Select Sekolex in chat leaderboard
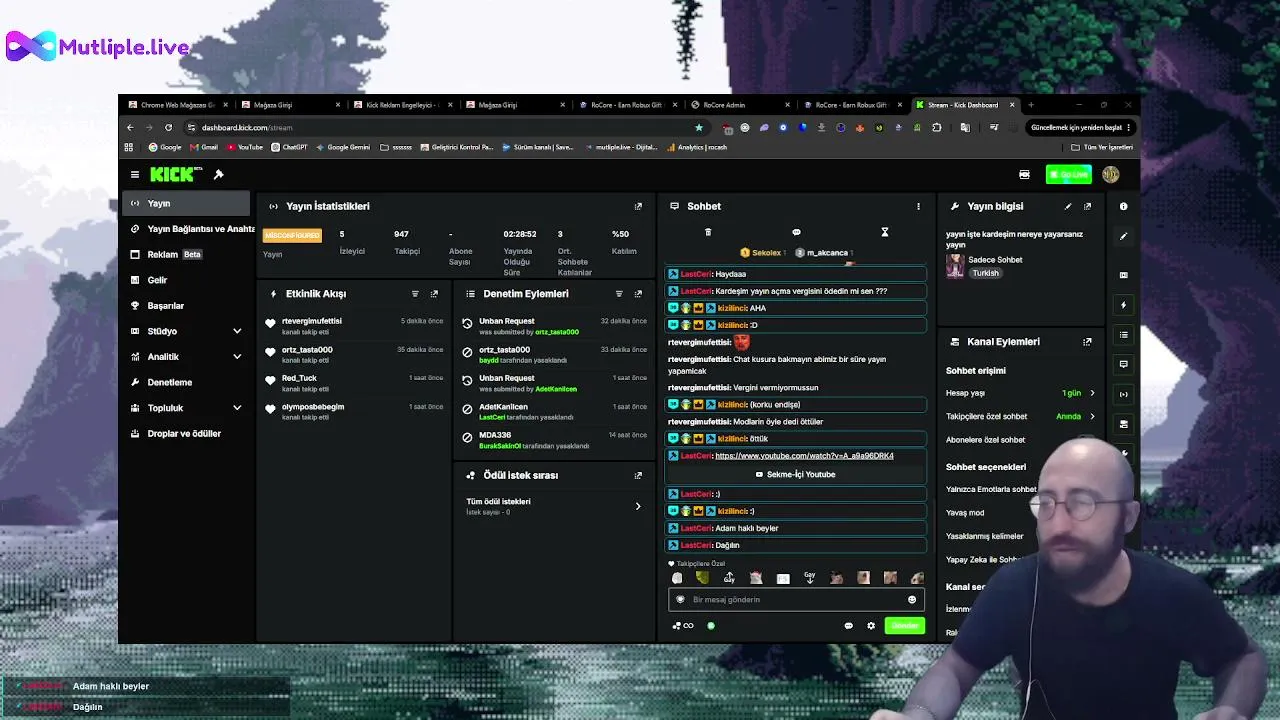 click(x=762, y=253)
